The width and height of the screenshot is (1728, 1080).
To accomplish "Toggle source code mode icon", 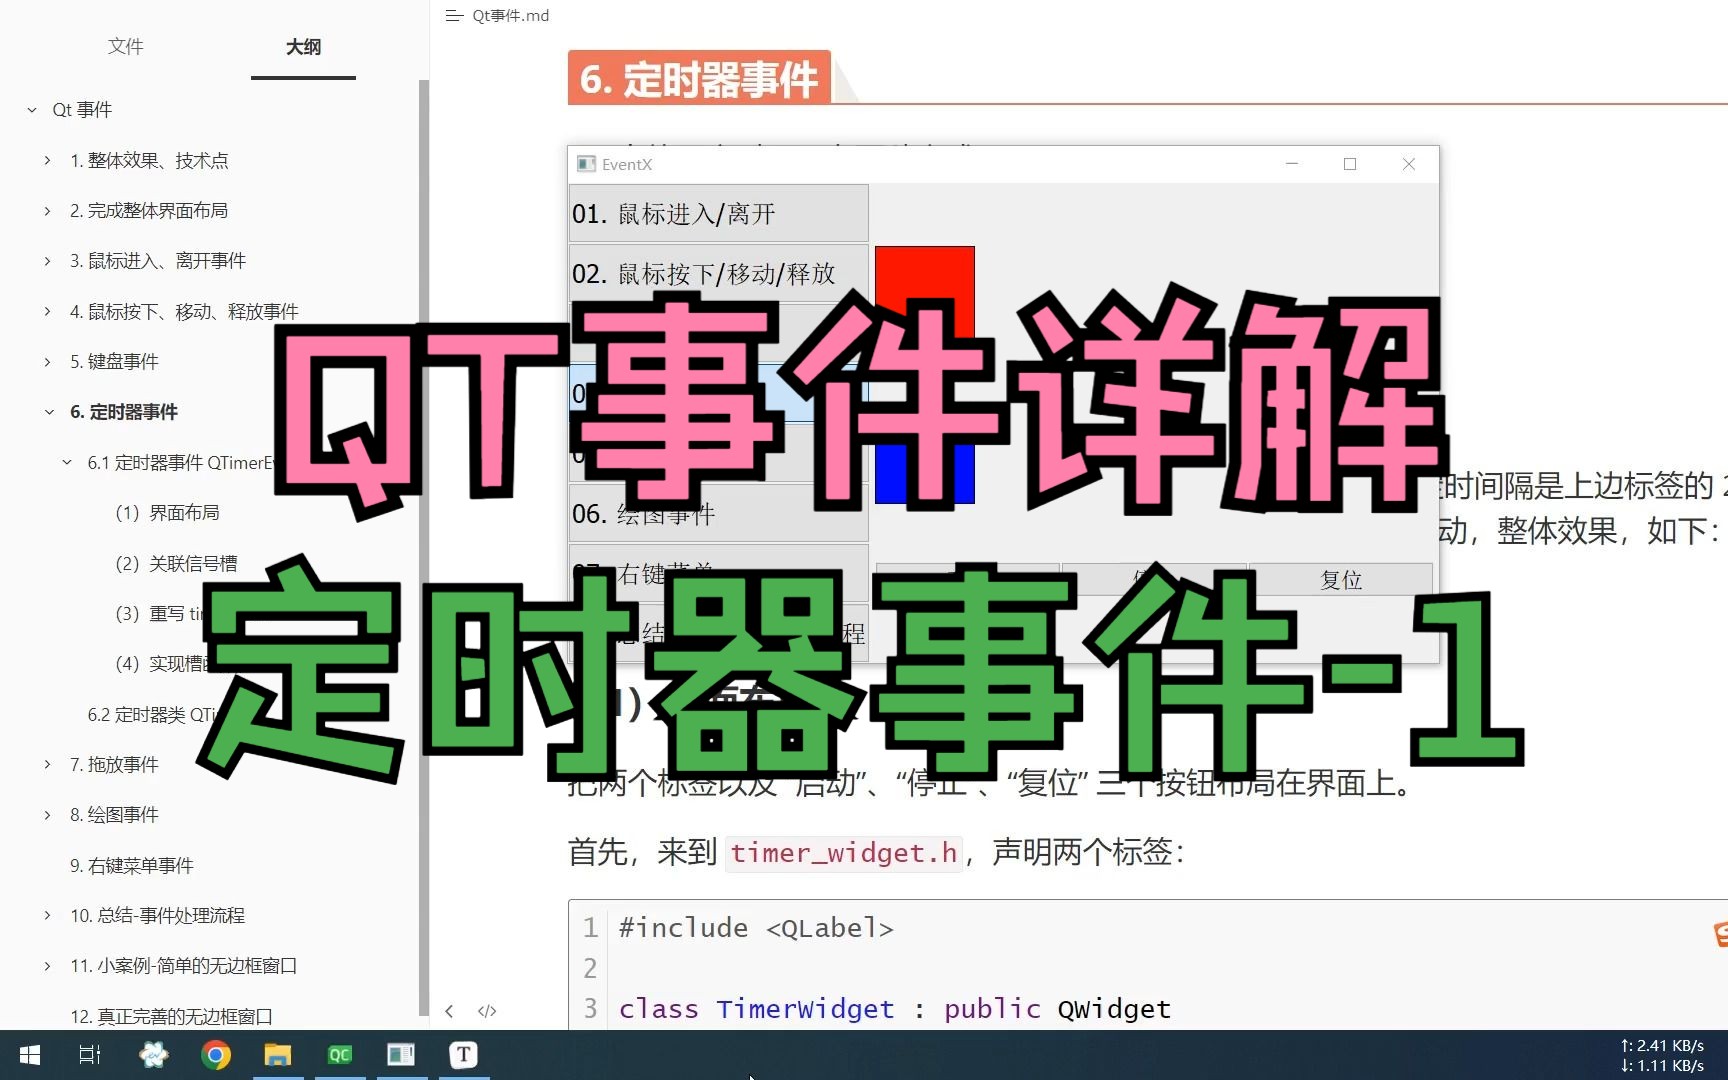I will (x=487, y=1011).
